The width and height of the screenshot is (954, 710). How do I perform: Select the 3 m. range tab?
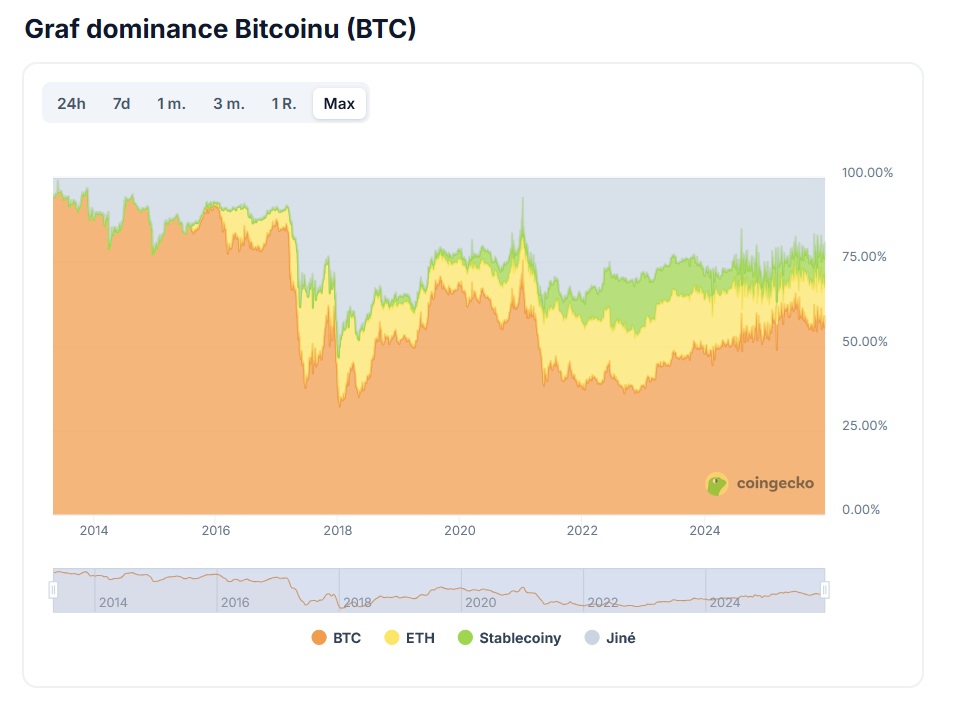[x=228, y=103]
